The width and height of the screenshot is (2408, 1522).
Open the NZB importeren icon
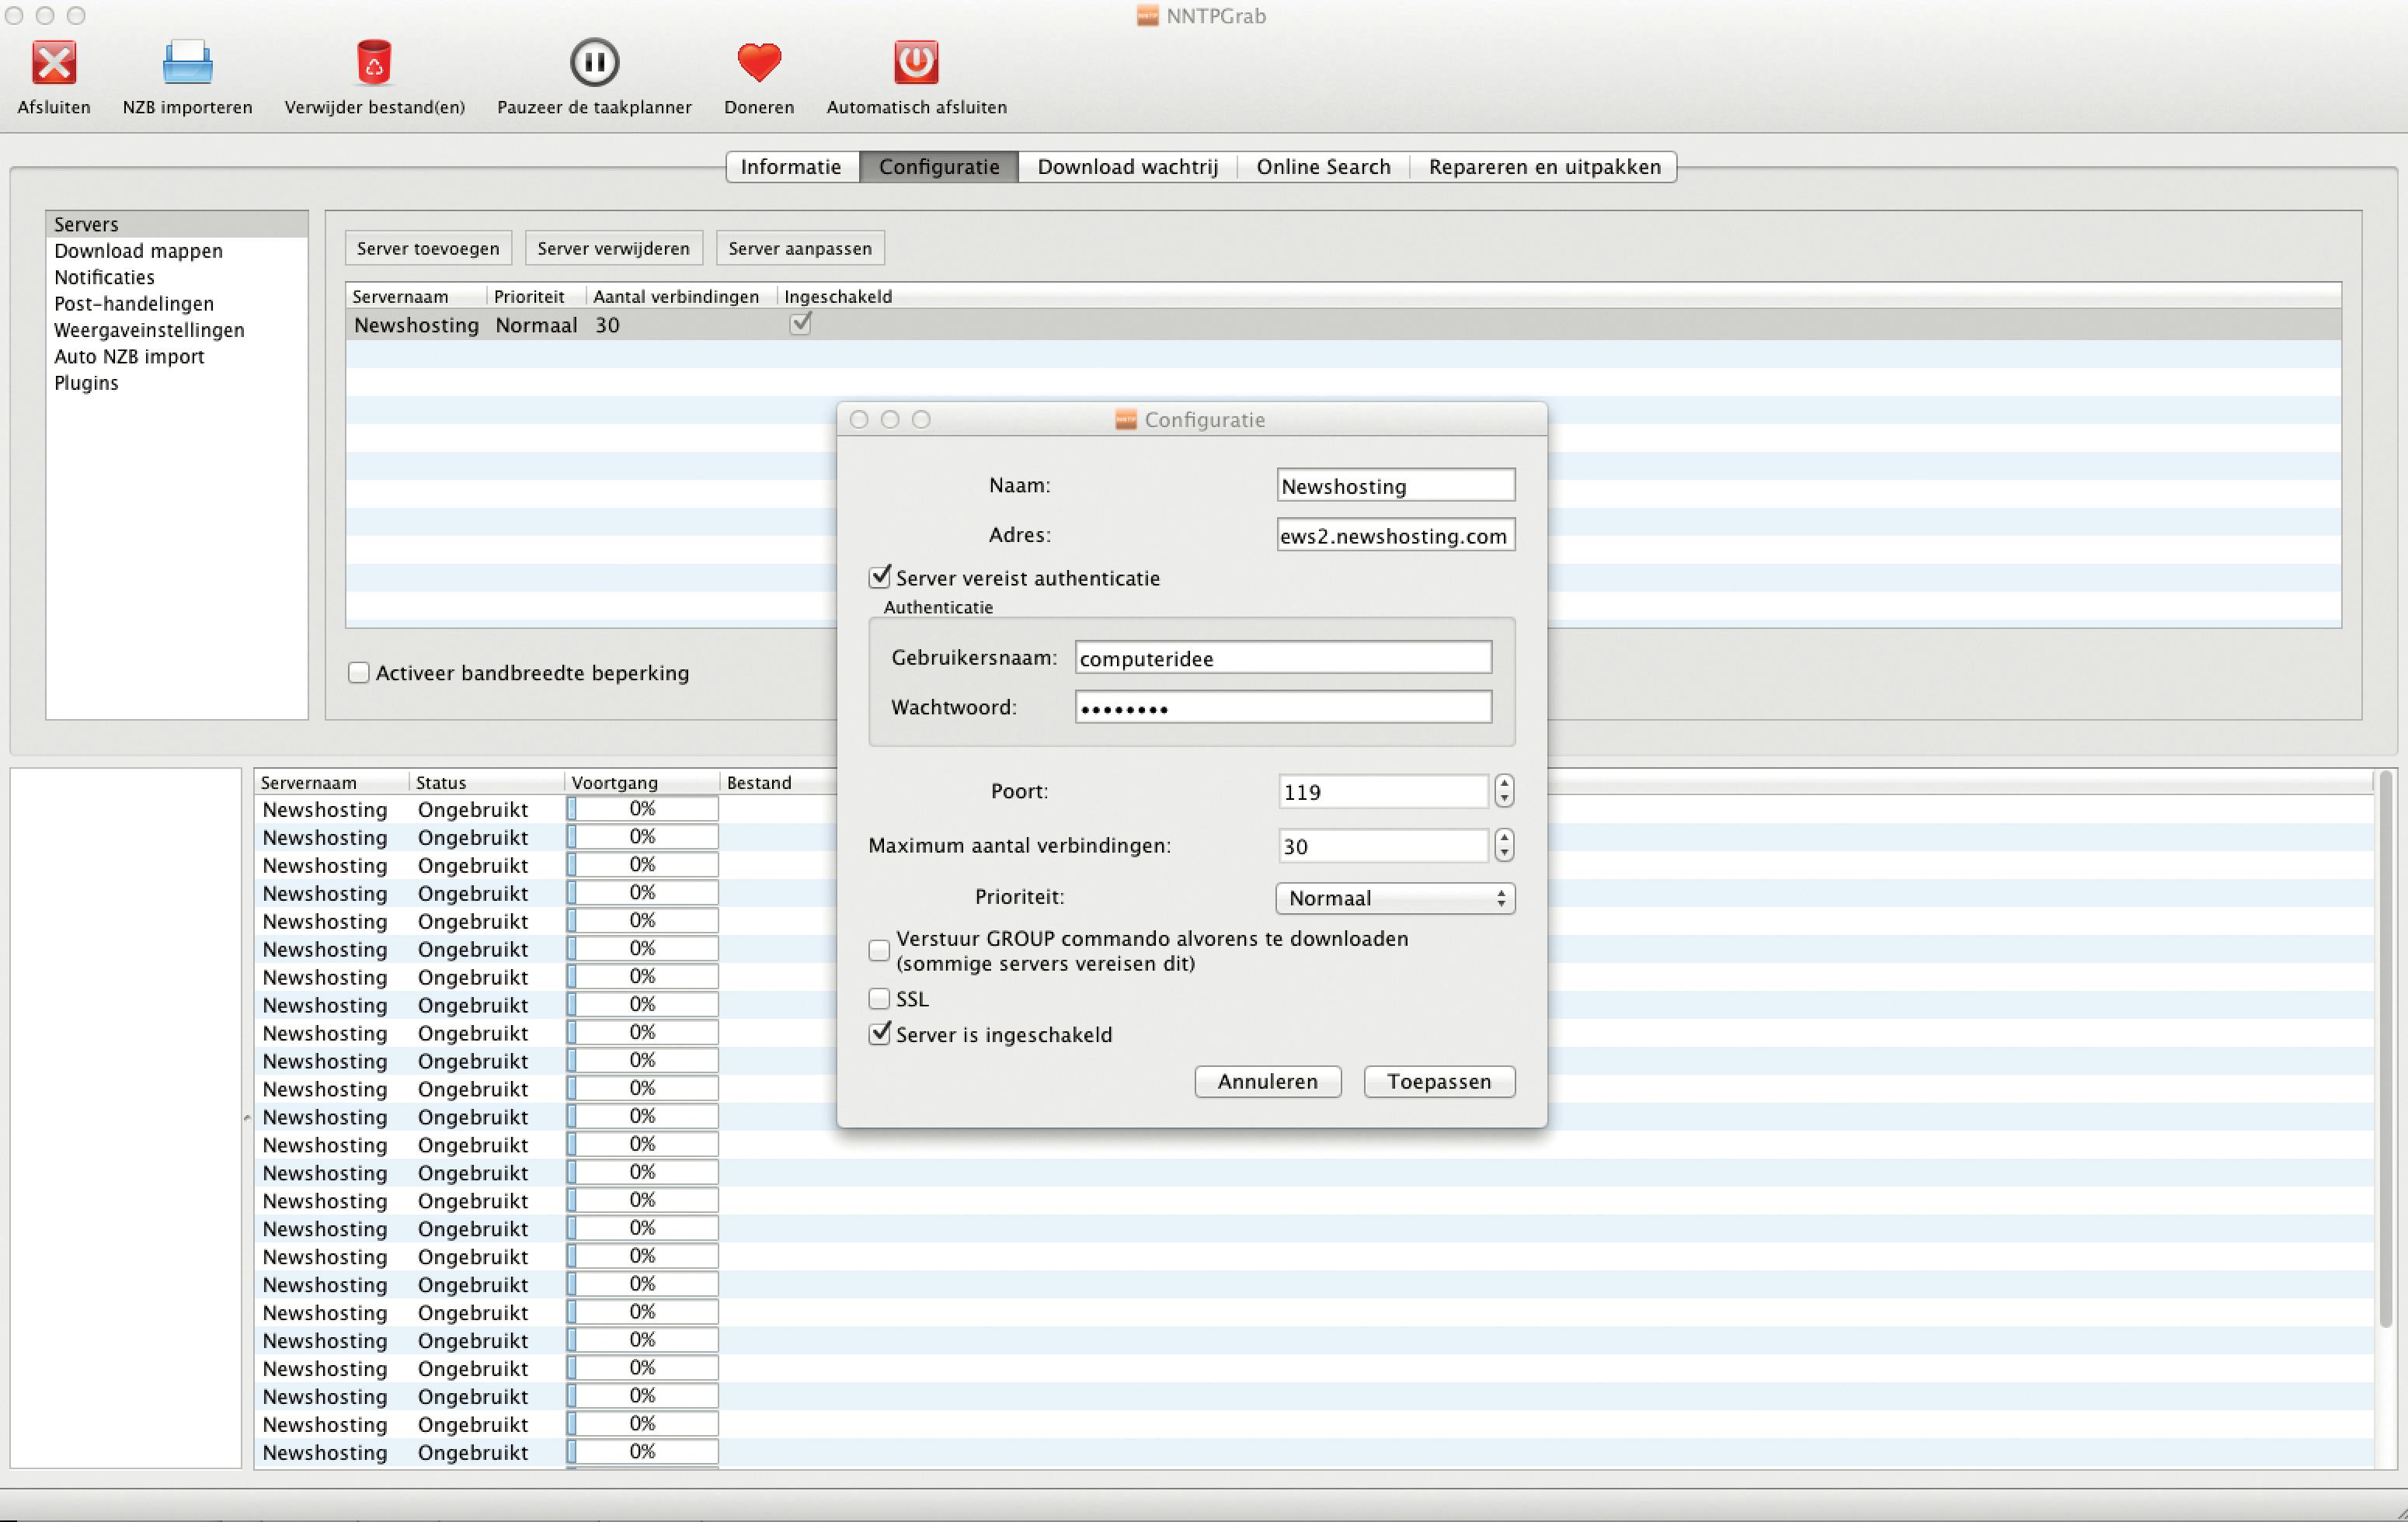coord(187,63)
